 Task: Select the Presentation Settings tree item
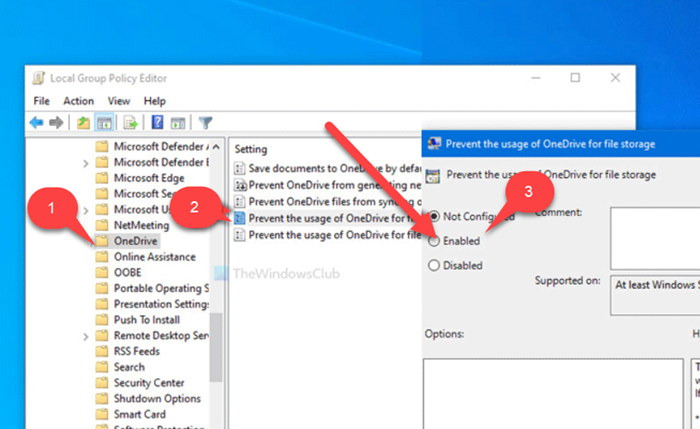click(161, 304)
